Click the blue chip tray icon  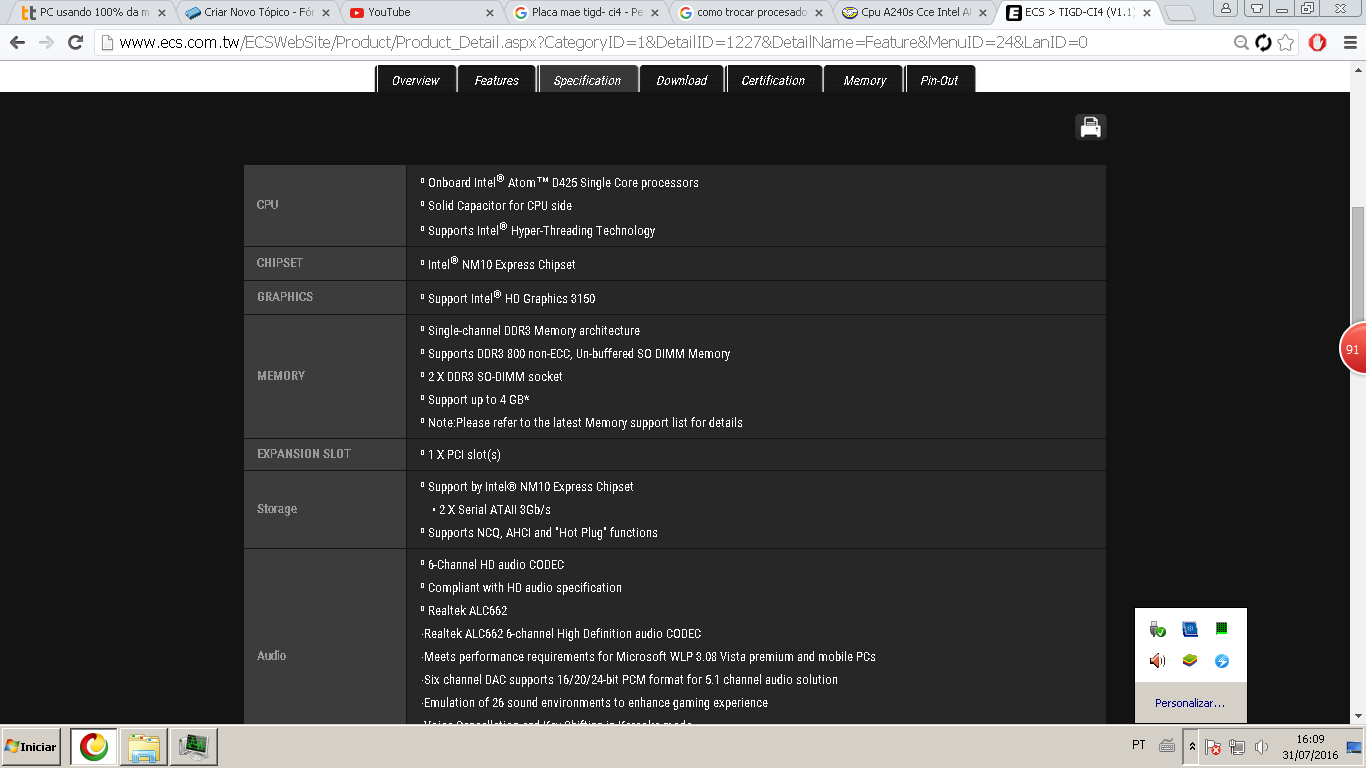tap(1190, 629)
